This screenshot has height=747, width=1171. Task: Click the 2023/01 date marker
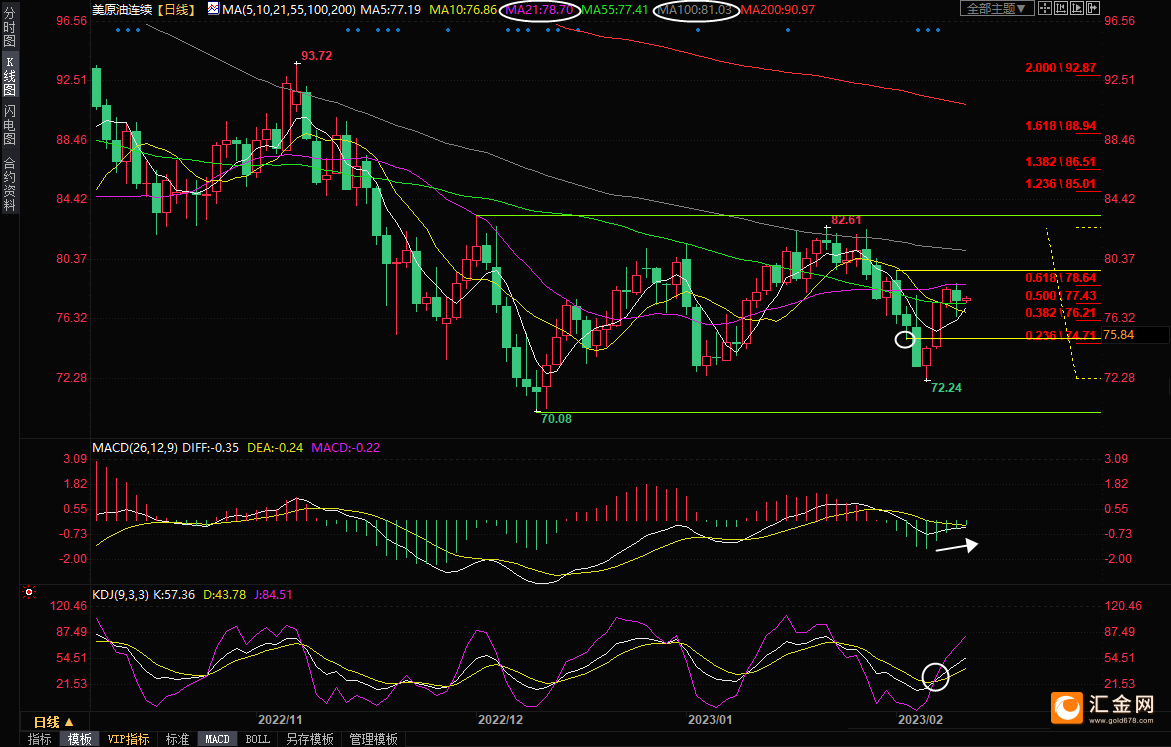coord(709,719)
